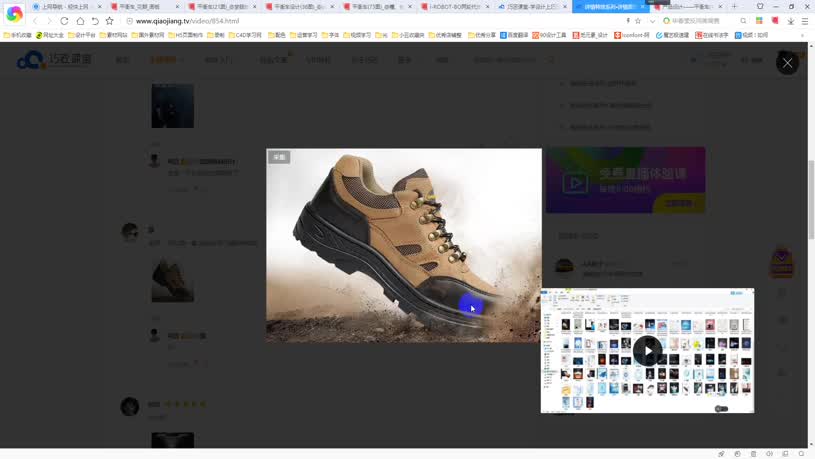Close the first tab 上网导航
815x459 pixels.
tap(100, 7)
